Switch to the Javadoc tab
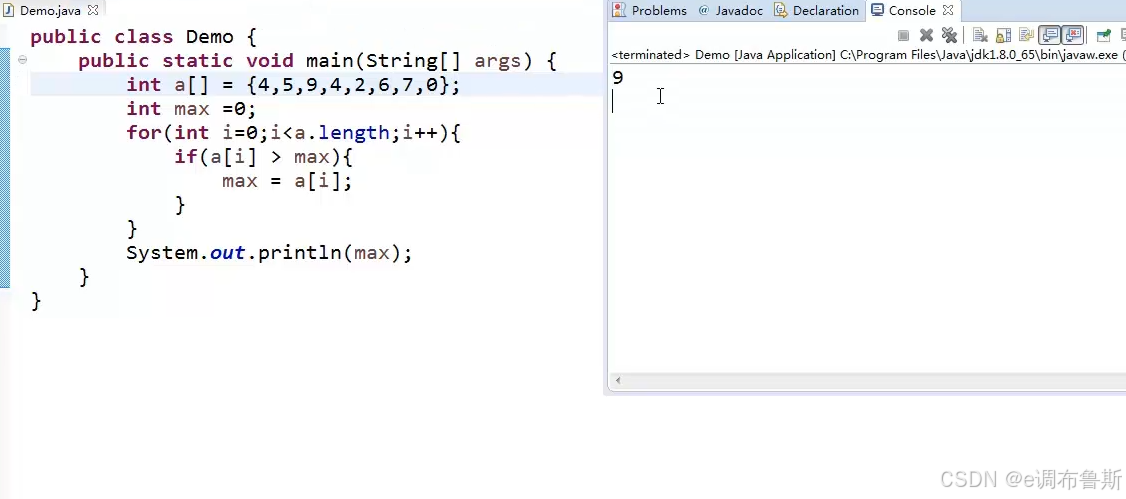 click(x=730, y=11)
